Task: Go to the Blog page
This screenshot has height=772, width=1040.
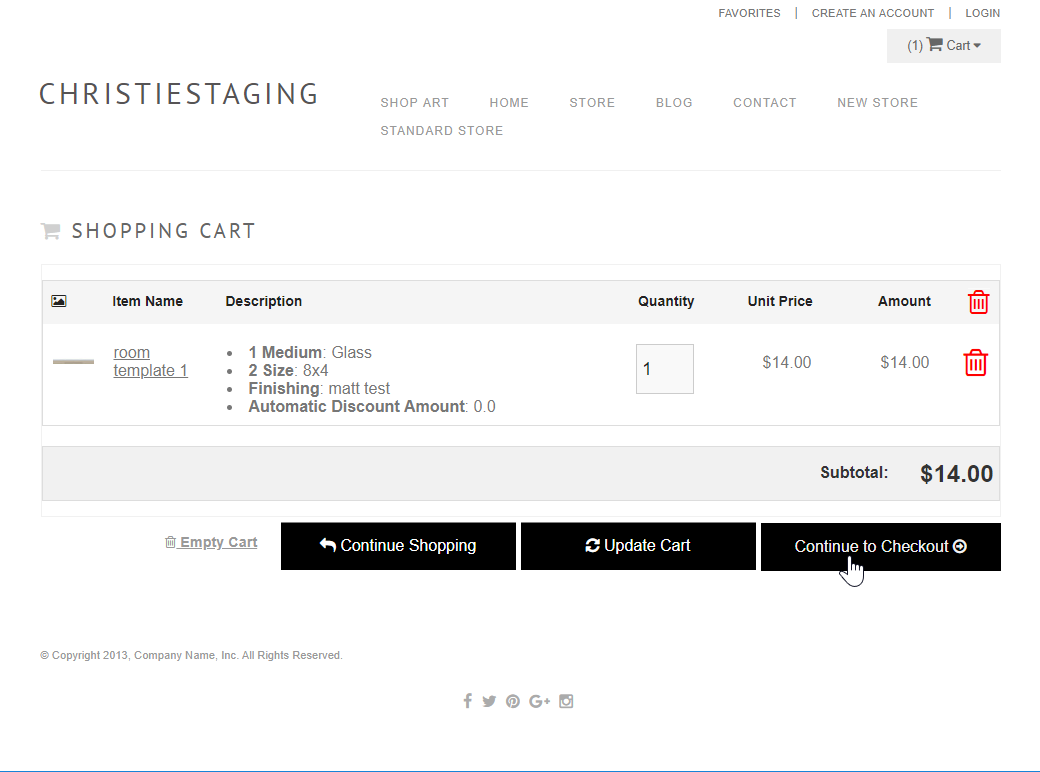Action: (x=674, y=103)
